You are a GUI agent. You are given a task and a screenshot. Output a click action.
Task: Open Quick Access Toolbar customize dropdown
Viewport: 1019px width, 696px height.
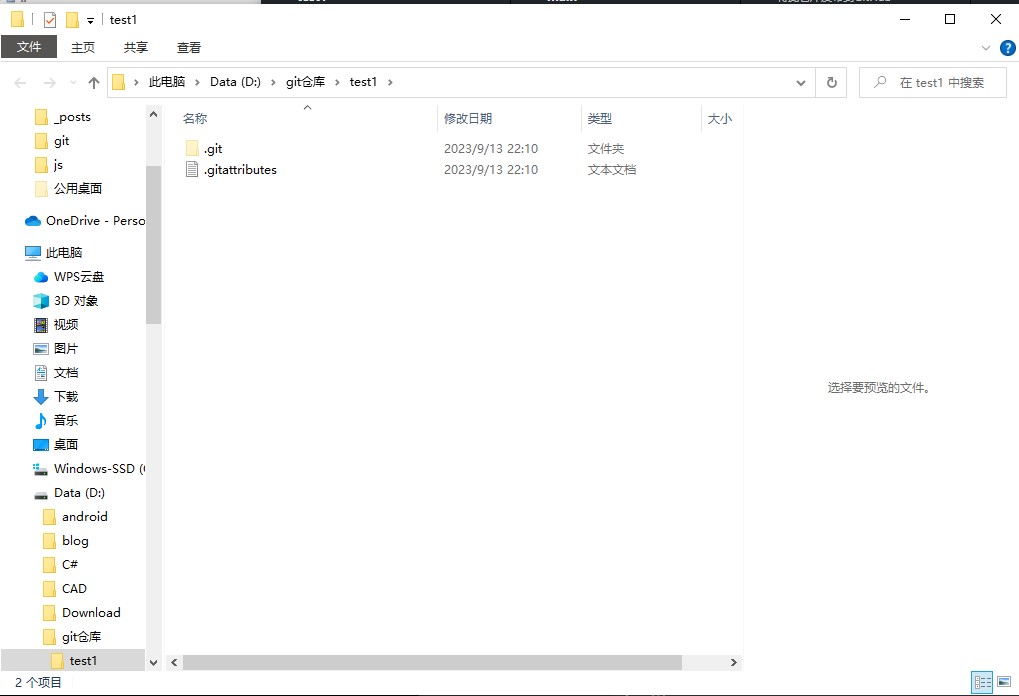click(90, 20)
